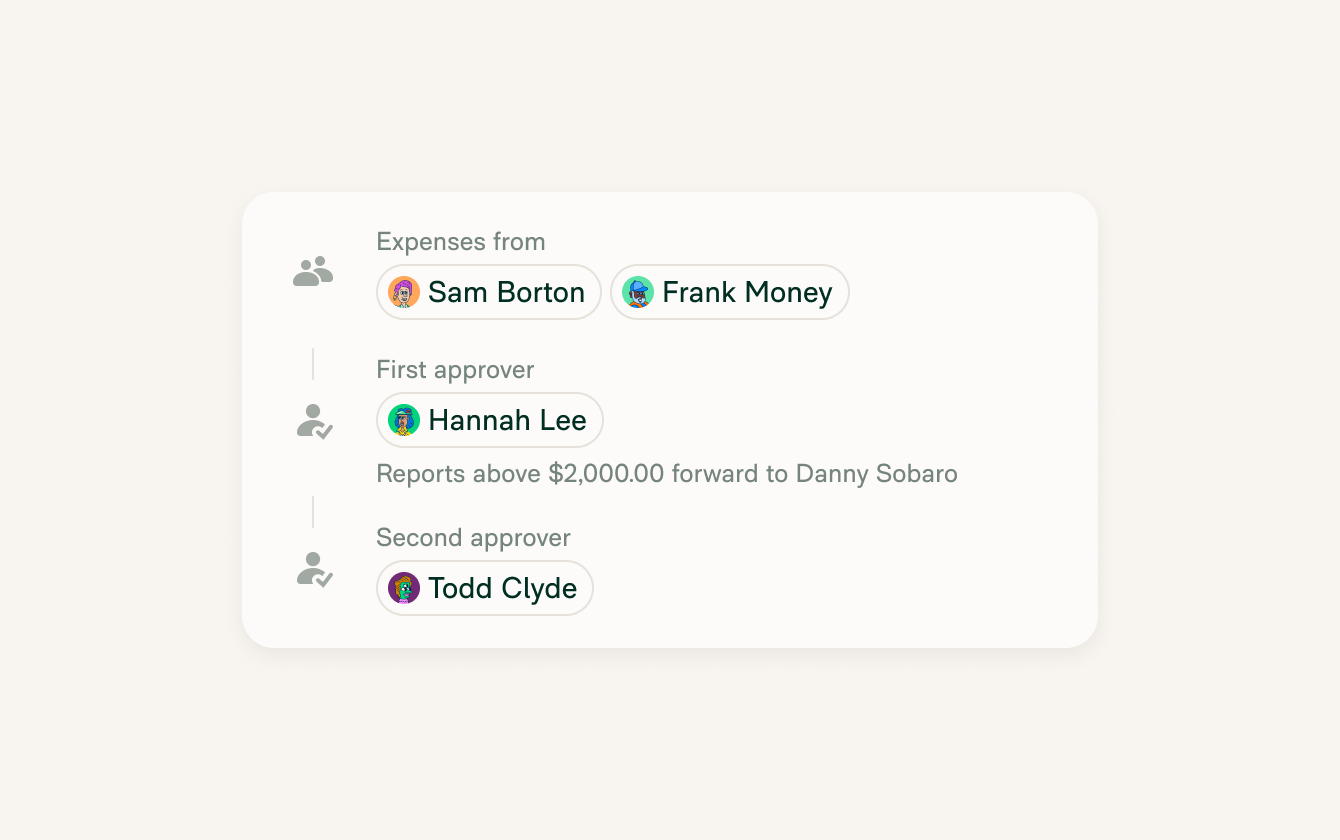Open the Hannah Lee approver chip
The image size is (1340, 840).
point(490,420)
